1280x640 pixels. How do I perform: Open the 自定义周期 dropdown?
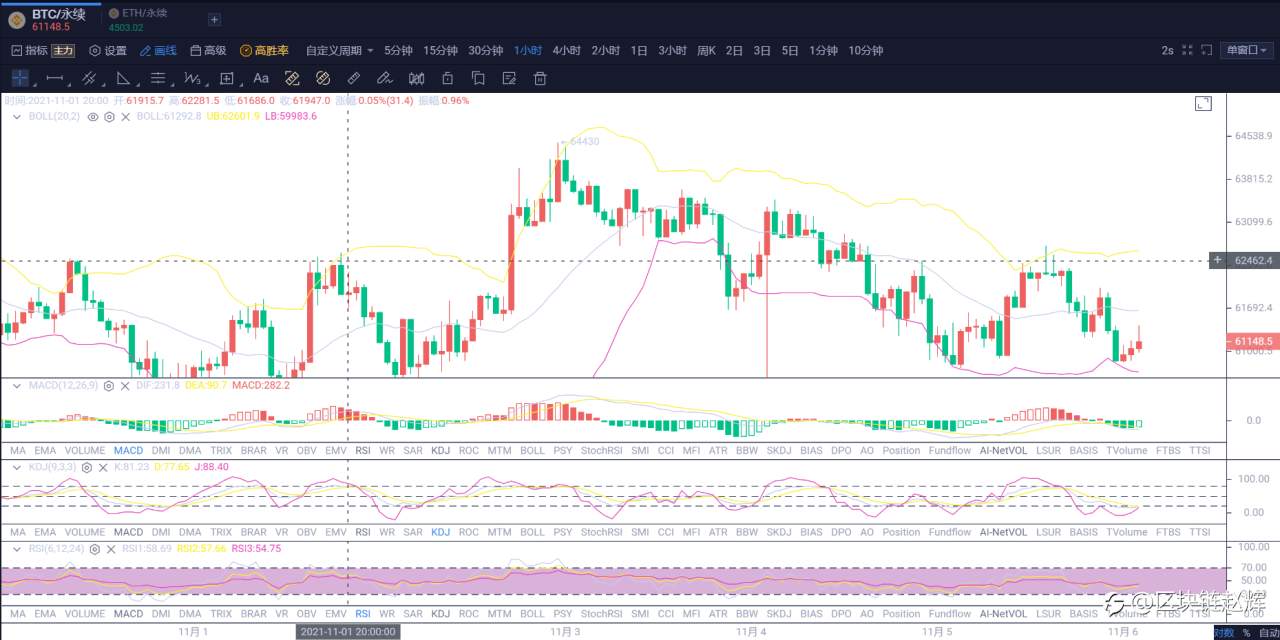[339, 50]
